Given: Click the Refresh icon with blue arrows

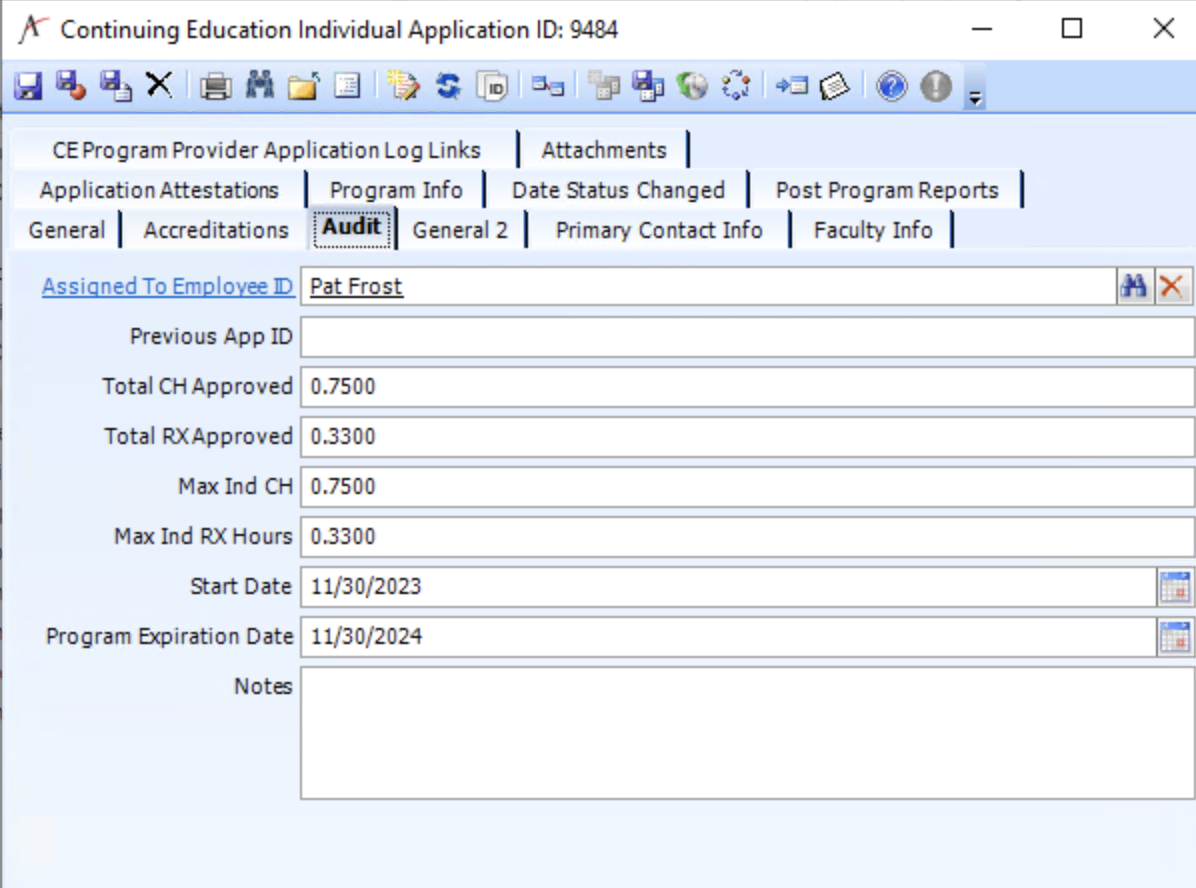Looking at the screenshot, I should [447, 86].
